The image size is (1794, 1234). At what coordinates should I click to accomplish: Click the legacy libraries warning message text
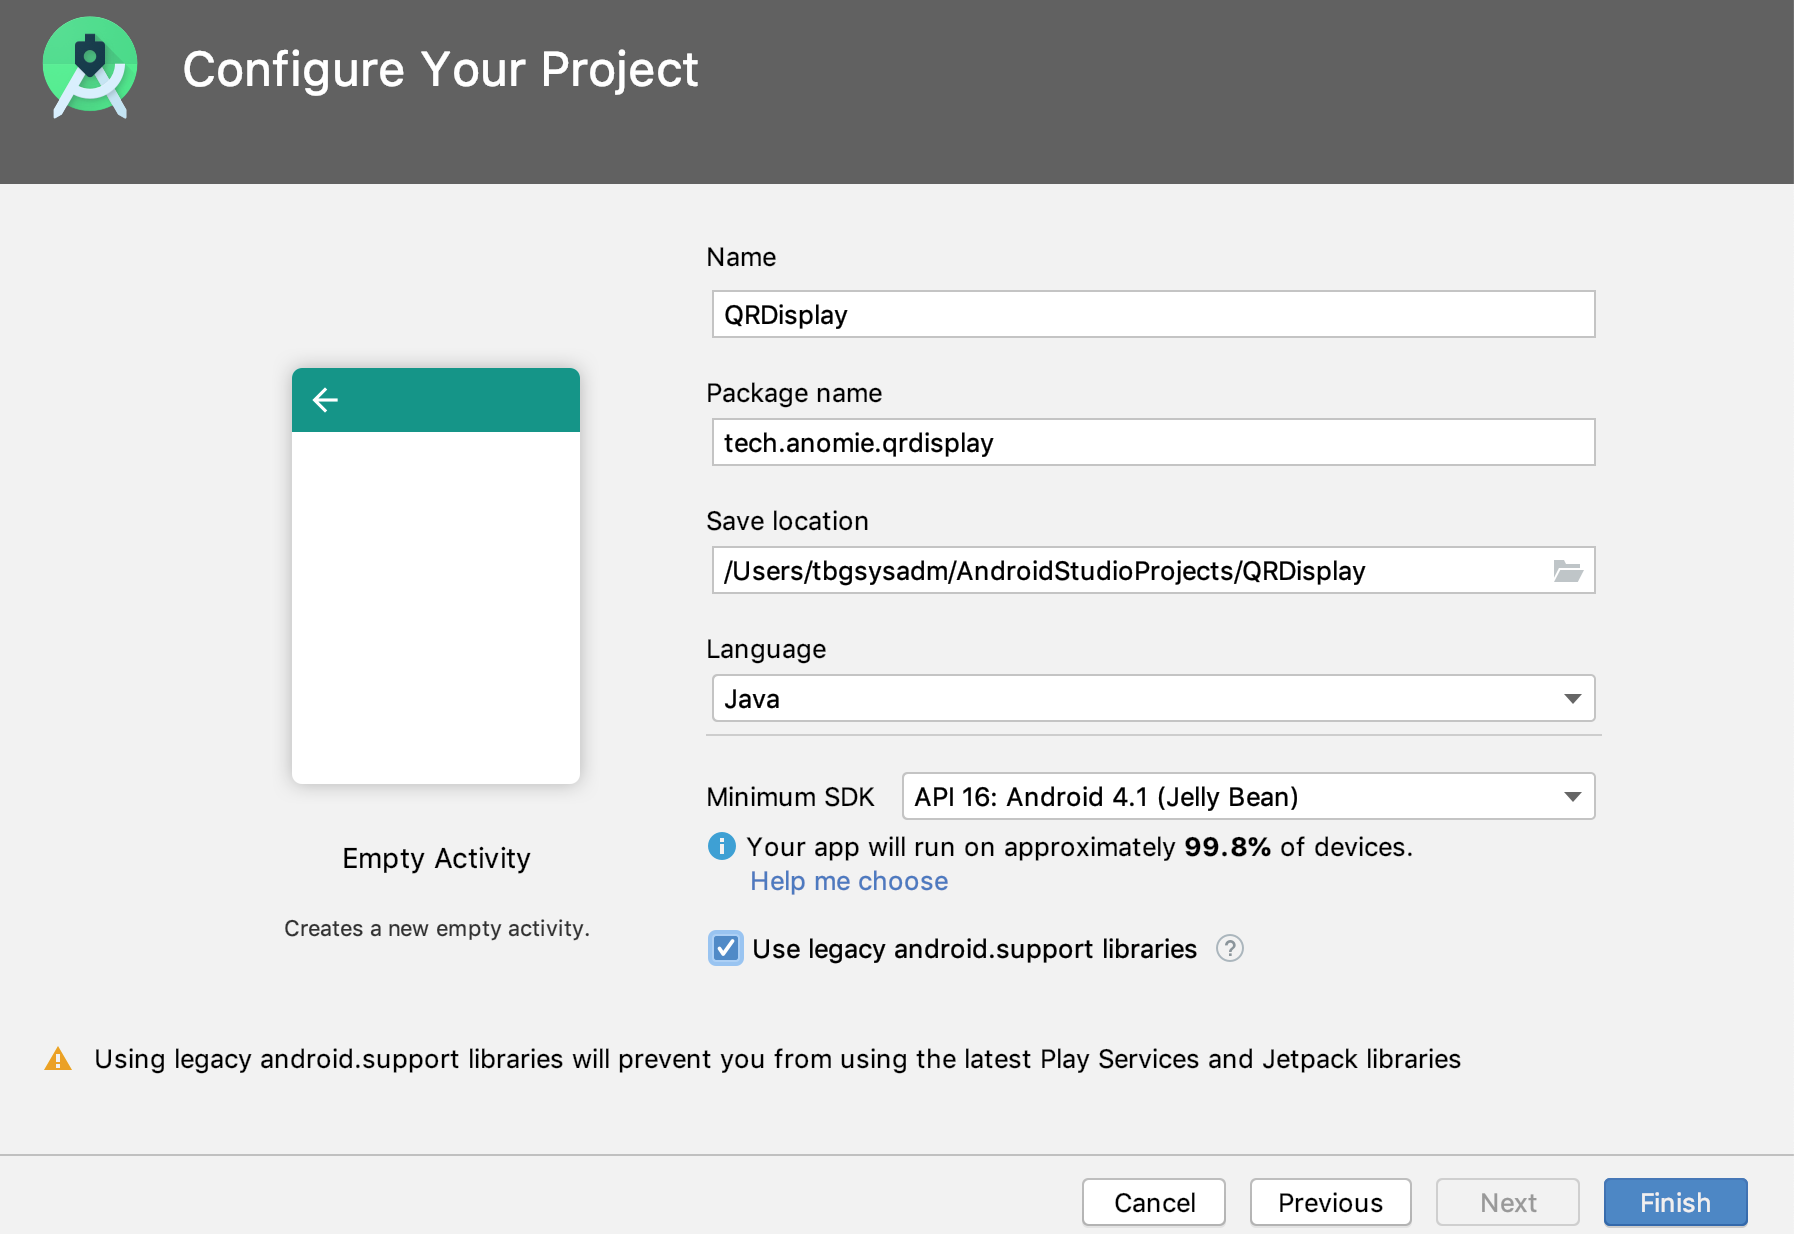click(x=777, y=1059)
